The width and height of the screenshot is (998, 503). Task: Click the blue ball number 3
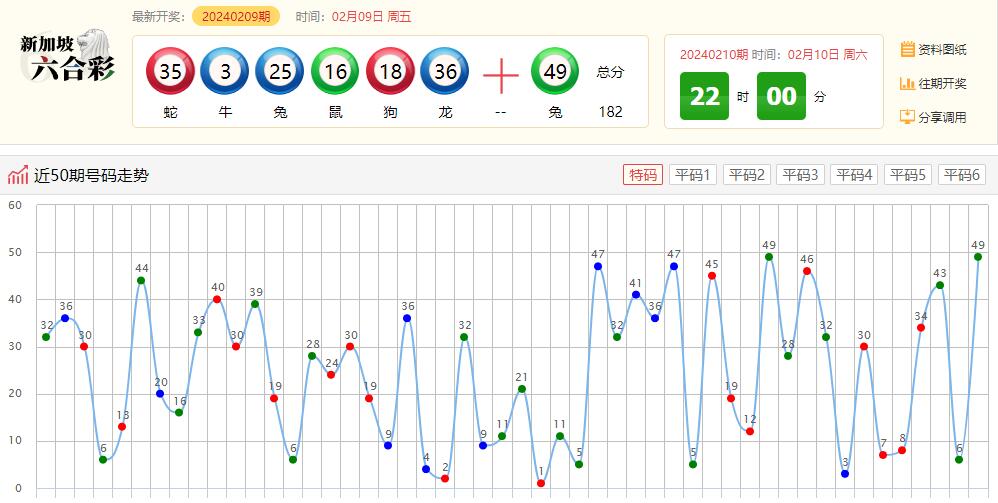coord(225,72)
